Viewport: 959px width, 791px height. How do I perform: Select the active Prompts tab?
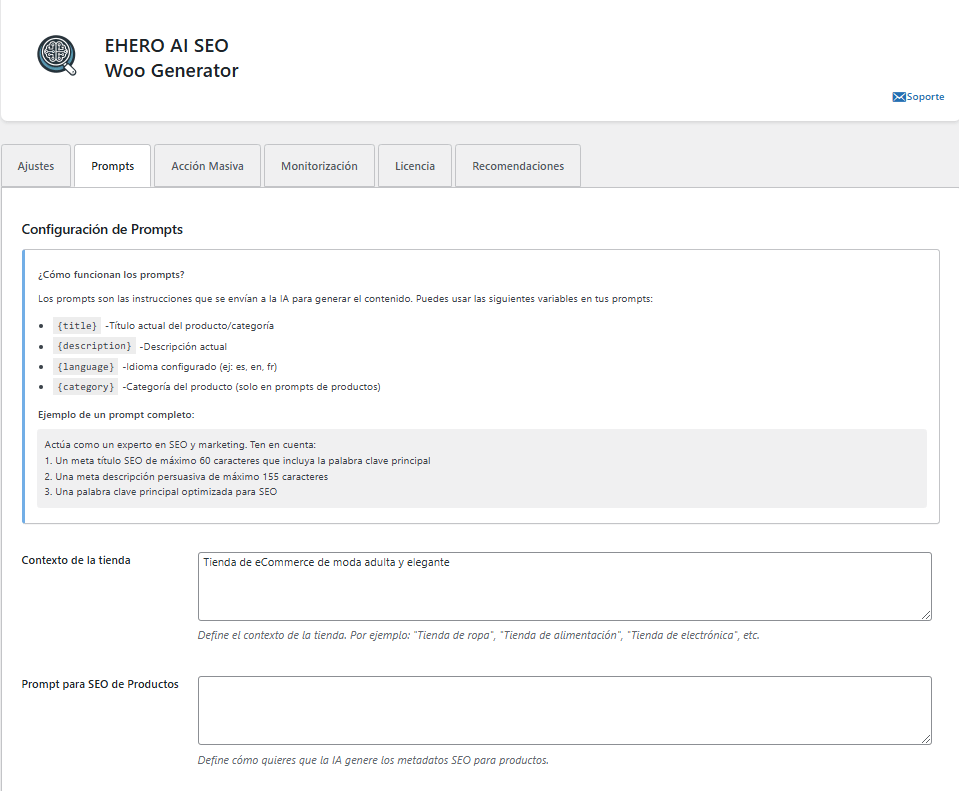tap(112, 166)
